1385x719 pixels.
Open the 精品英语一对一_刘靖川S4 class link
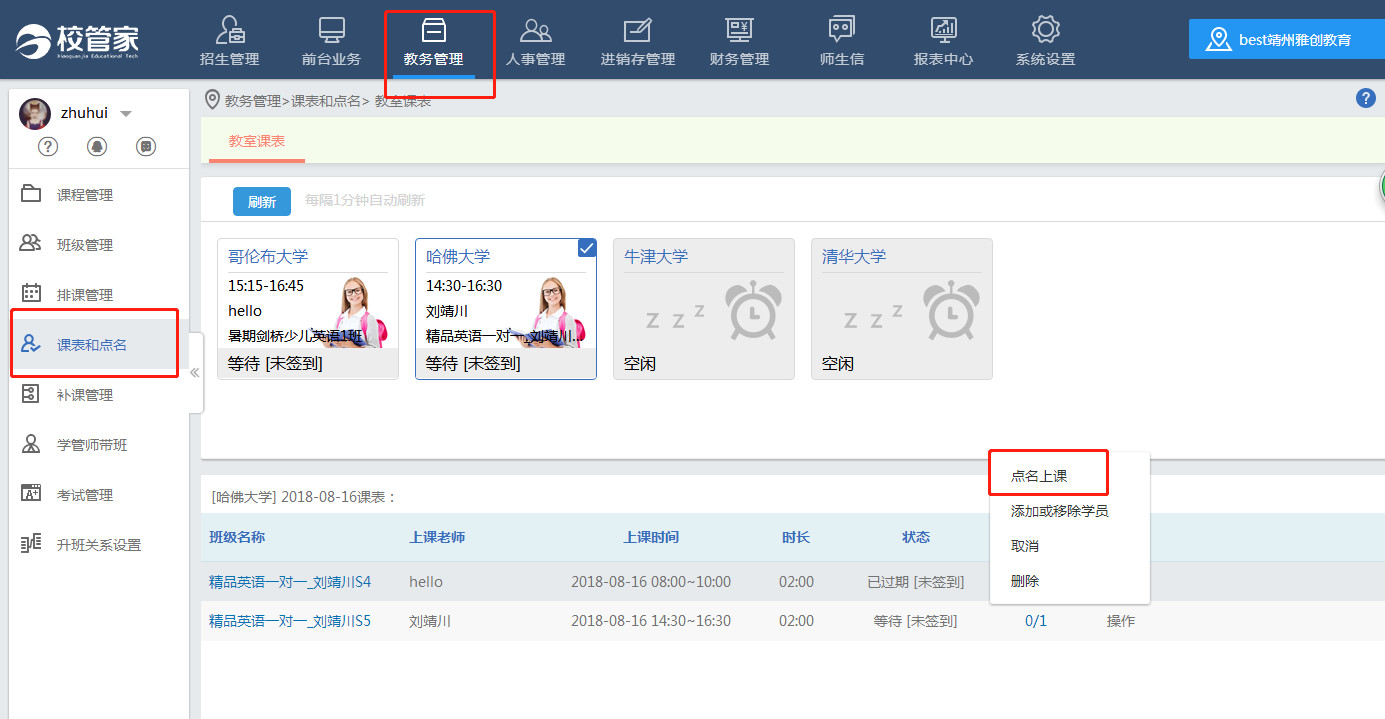coord(290,582)
